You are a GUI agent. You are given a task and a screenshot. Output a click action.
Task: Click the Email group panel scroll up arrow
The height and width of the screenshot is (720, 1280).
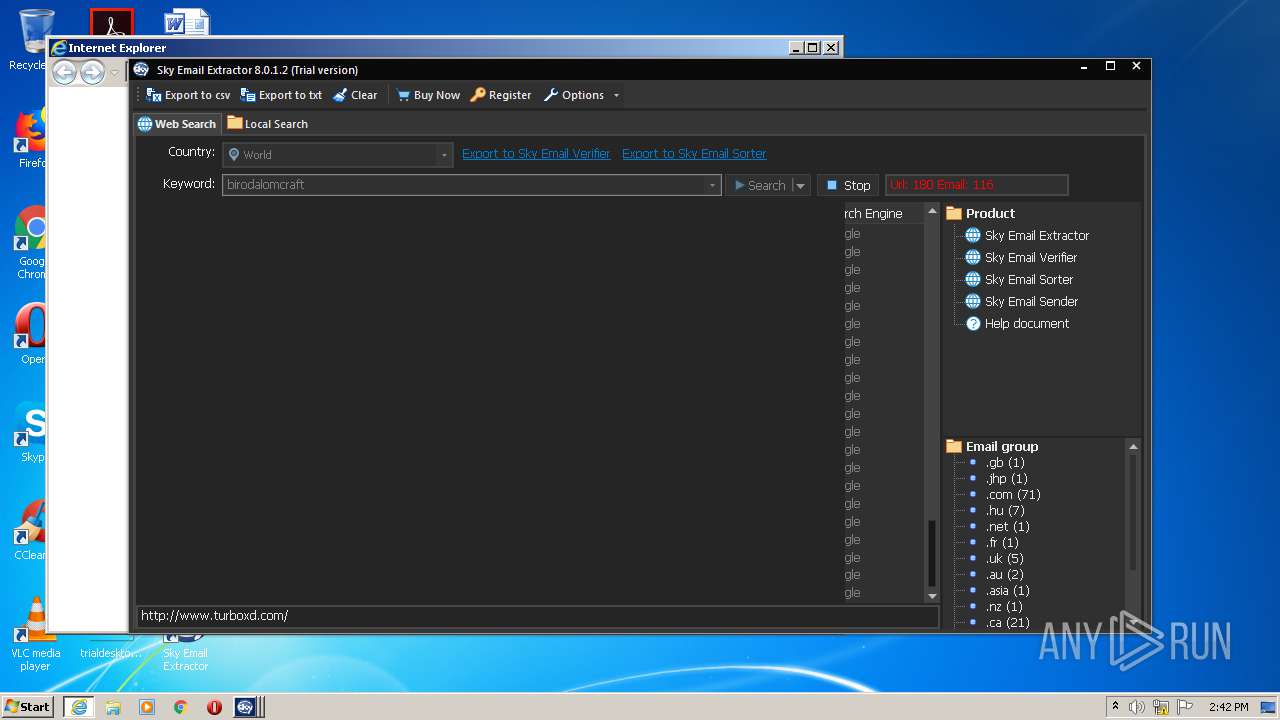(x=1133, y=447)
